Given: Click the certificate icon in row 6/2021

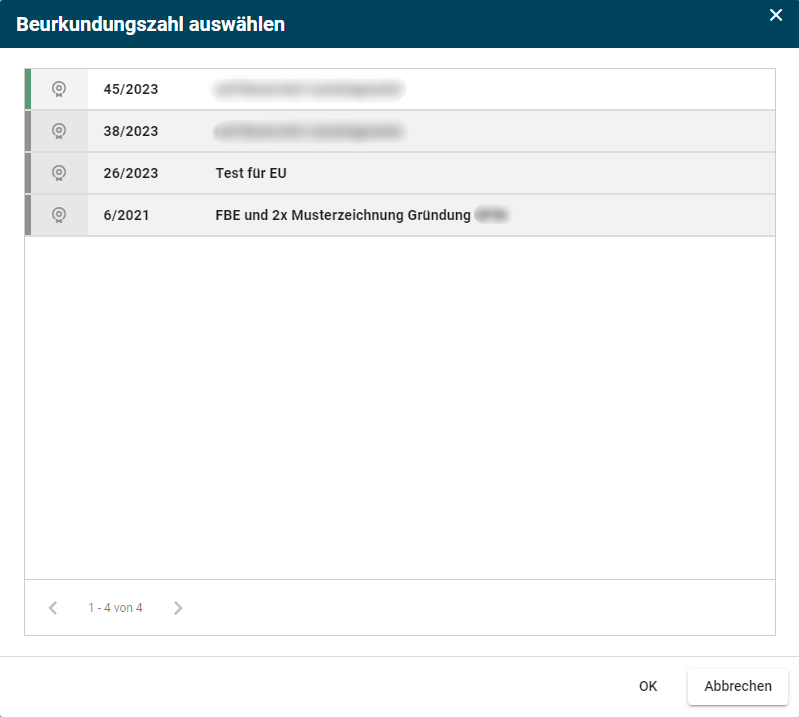Looking at the screenshot, I should tap(59, 215).
